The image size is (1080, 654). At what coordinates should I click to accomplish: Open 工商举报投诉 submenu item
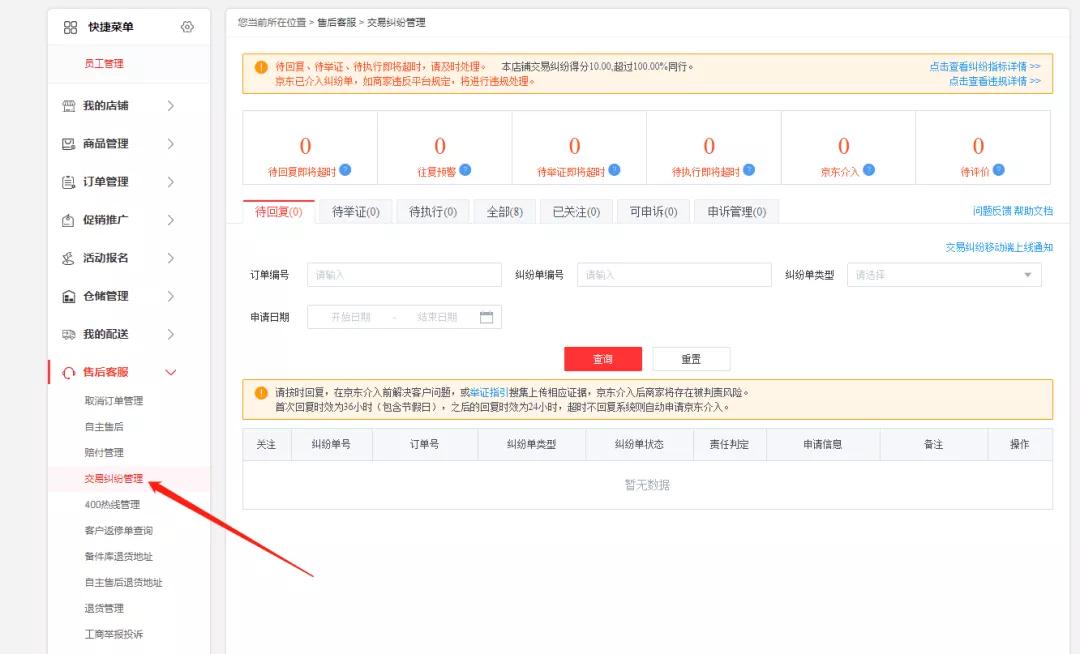(x=114, y=634)
